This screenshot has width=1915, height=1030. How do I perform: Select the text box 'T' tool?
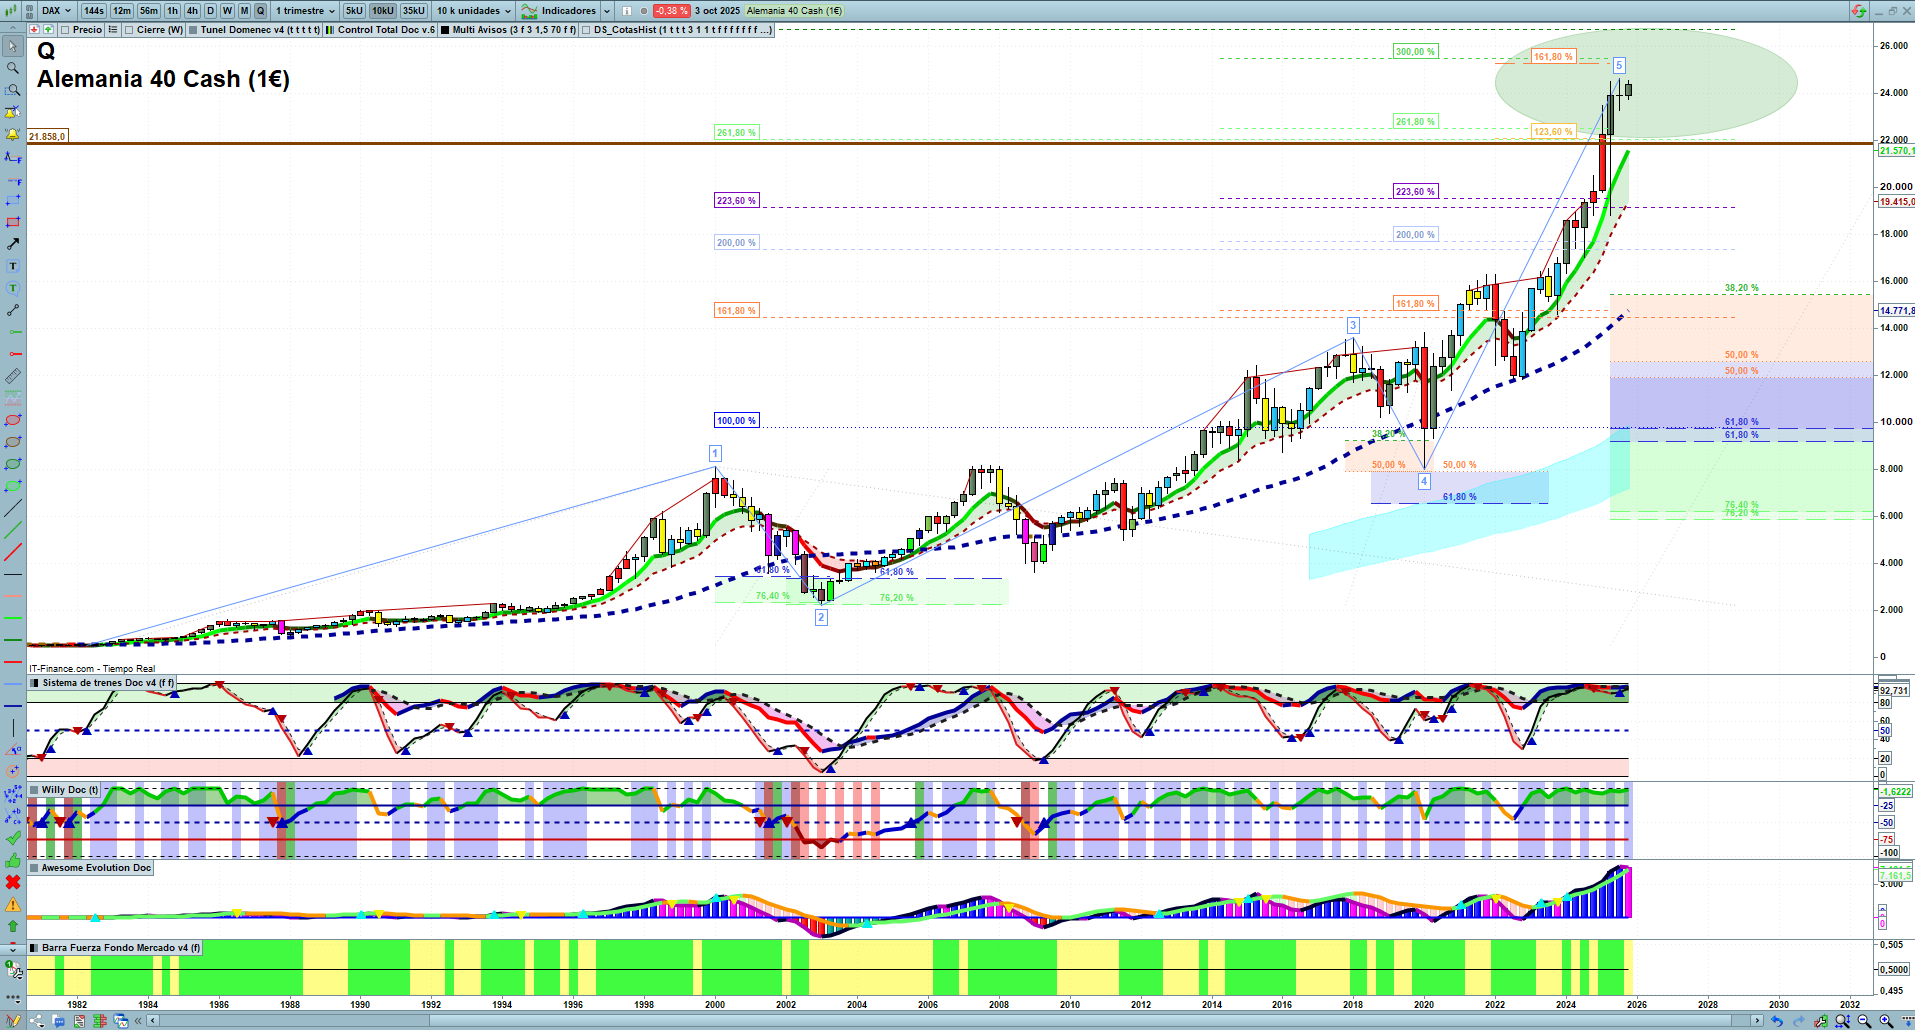coord(13,266)
